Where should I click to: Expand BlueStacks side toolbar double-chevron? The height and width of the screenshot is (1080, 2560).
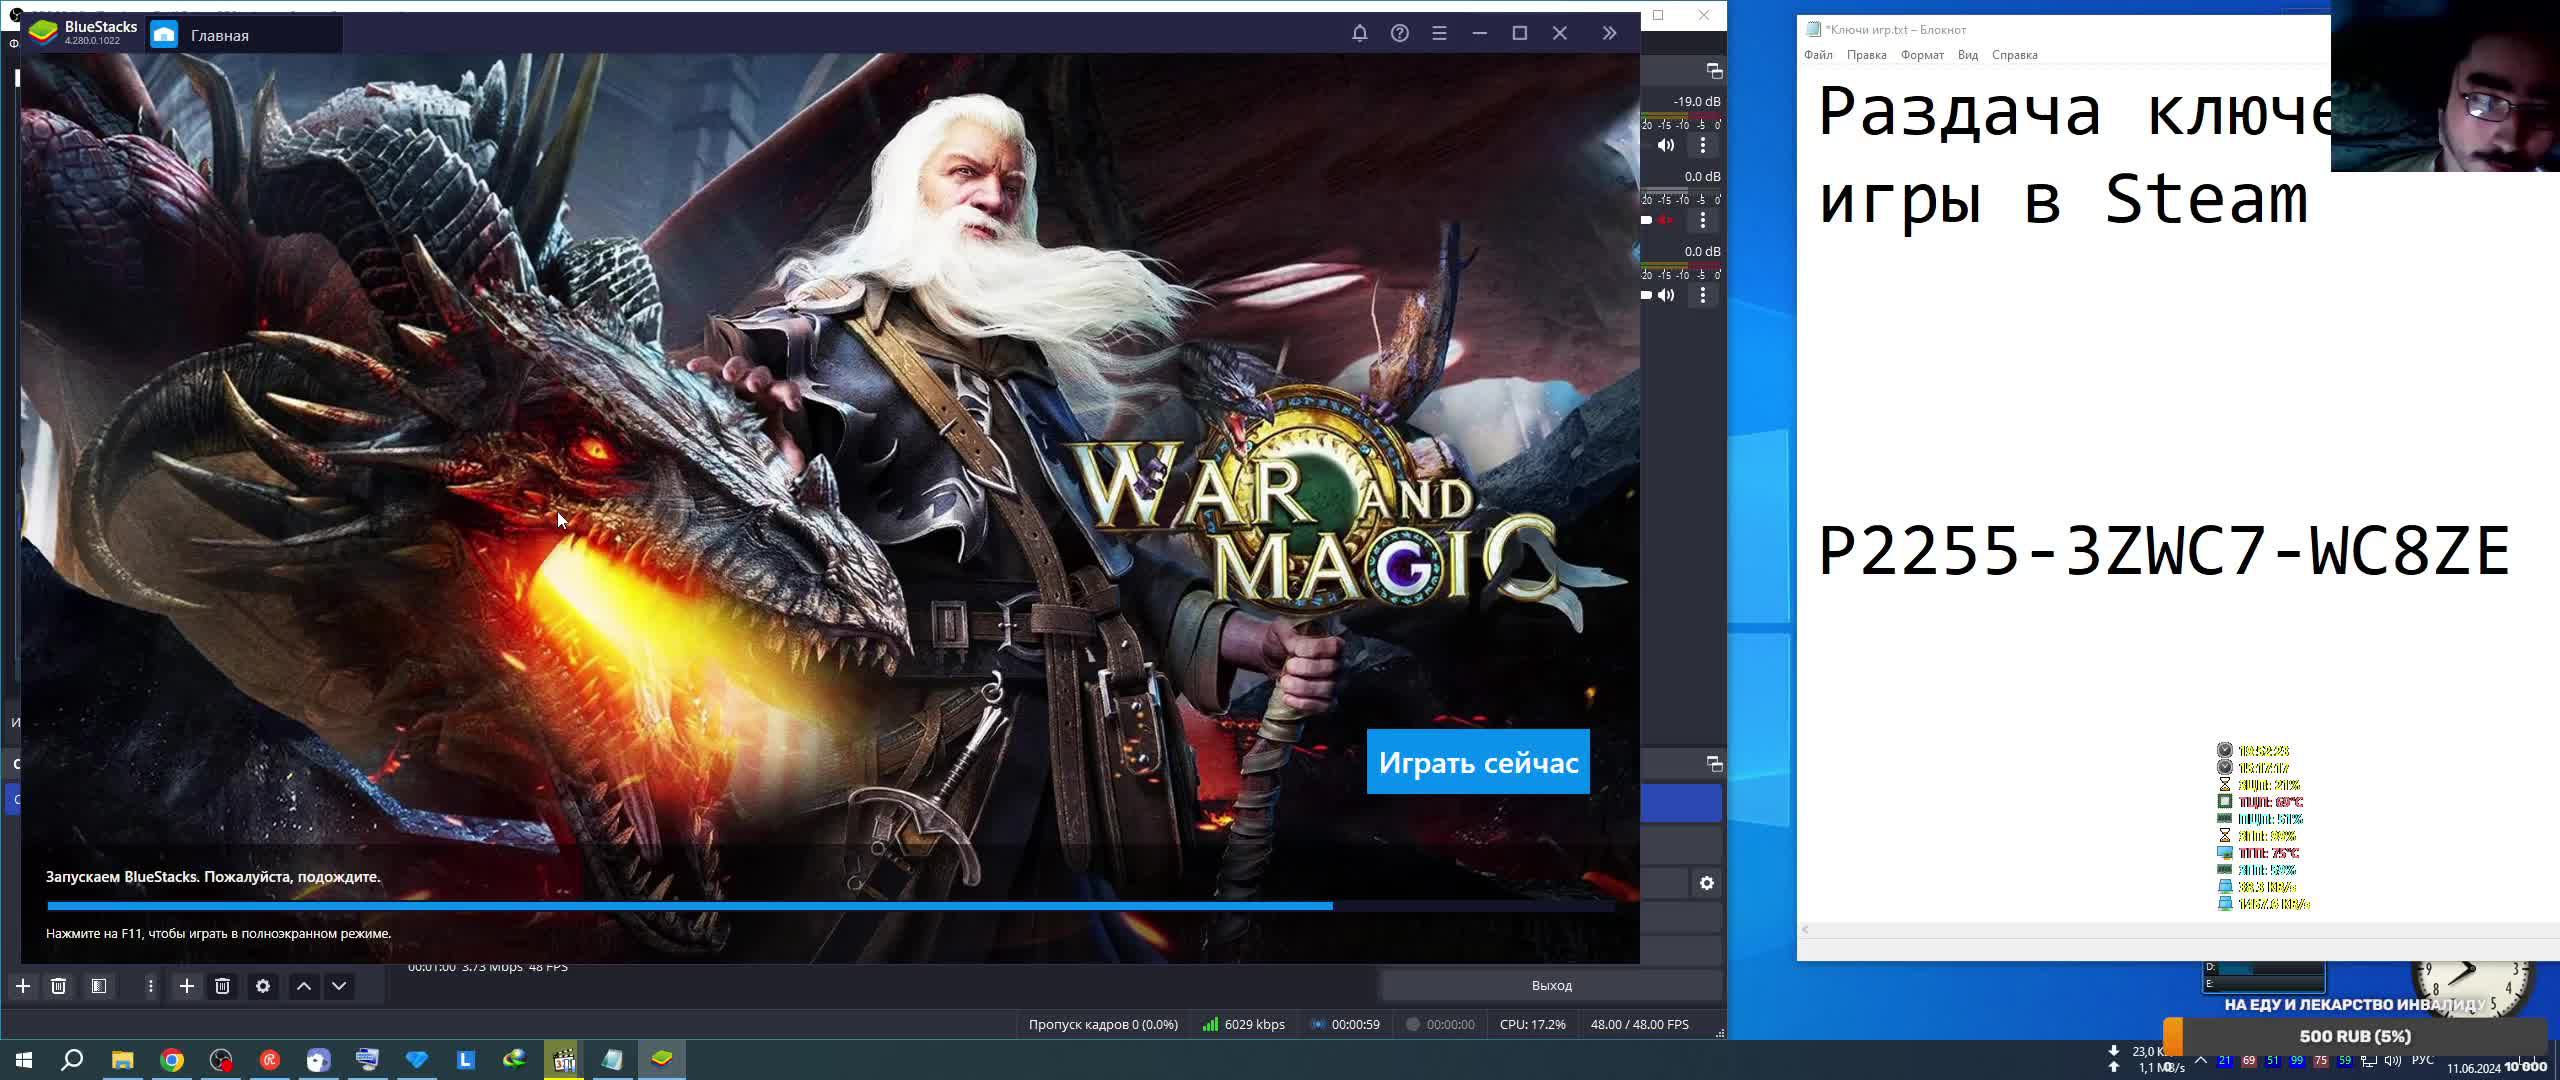tap(1609, 33)
